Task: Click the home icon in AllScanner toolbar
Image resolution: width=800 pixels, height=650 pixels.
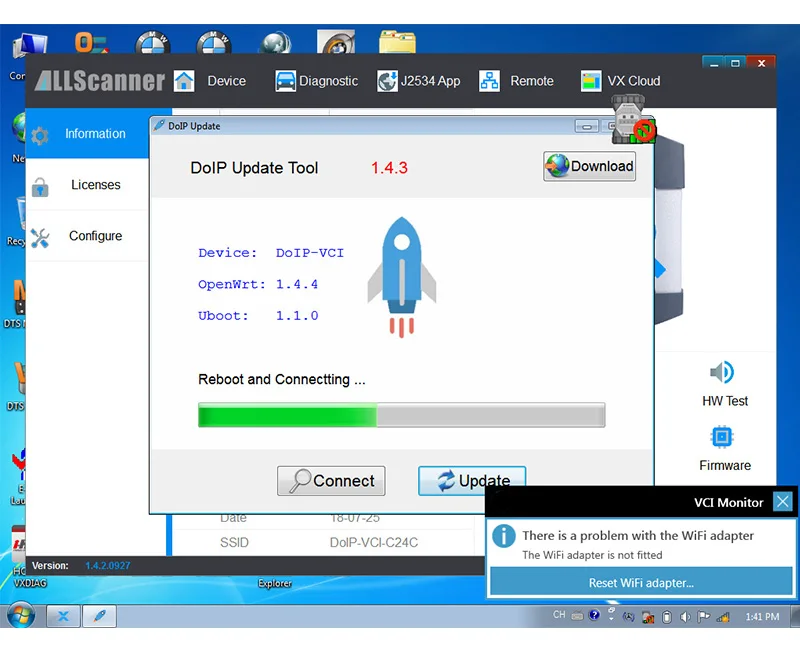Action: (x=184, y=81)
